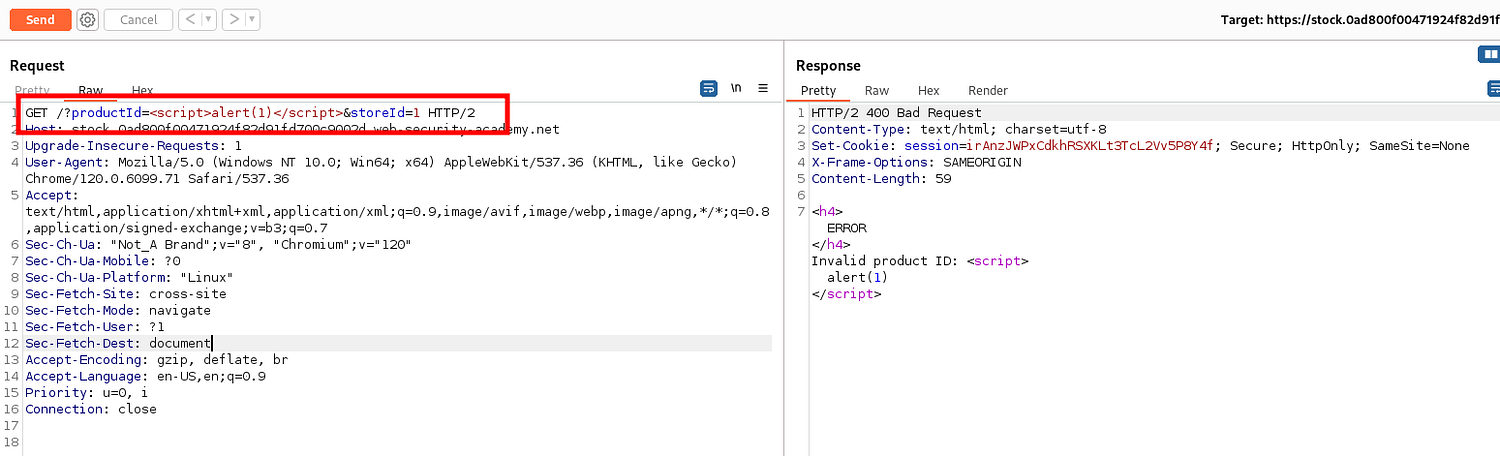Switch to side-by-side layout icon
Viewport: 1500px width, 456px height.
[1488, 54]
